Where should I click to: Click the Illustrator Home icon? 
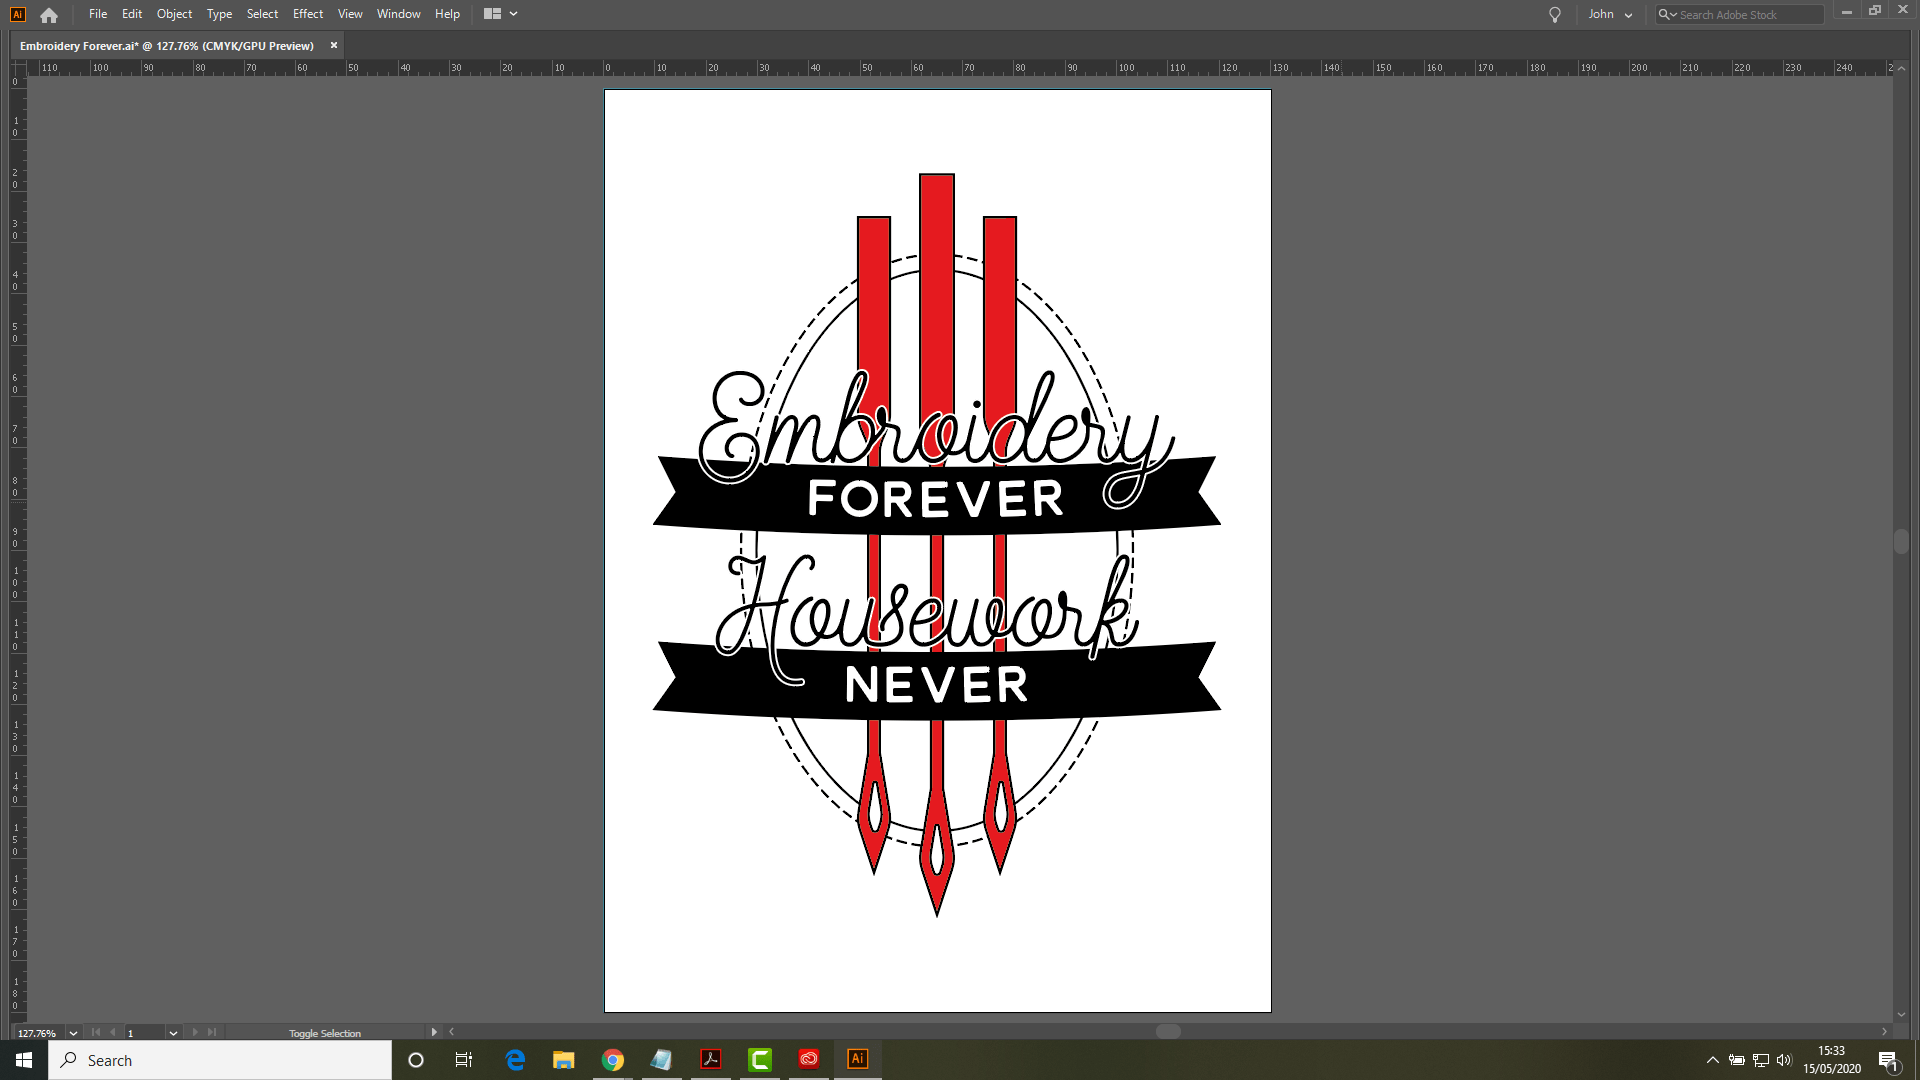(x=49, y=15)
